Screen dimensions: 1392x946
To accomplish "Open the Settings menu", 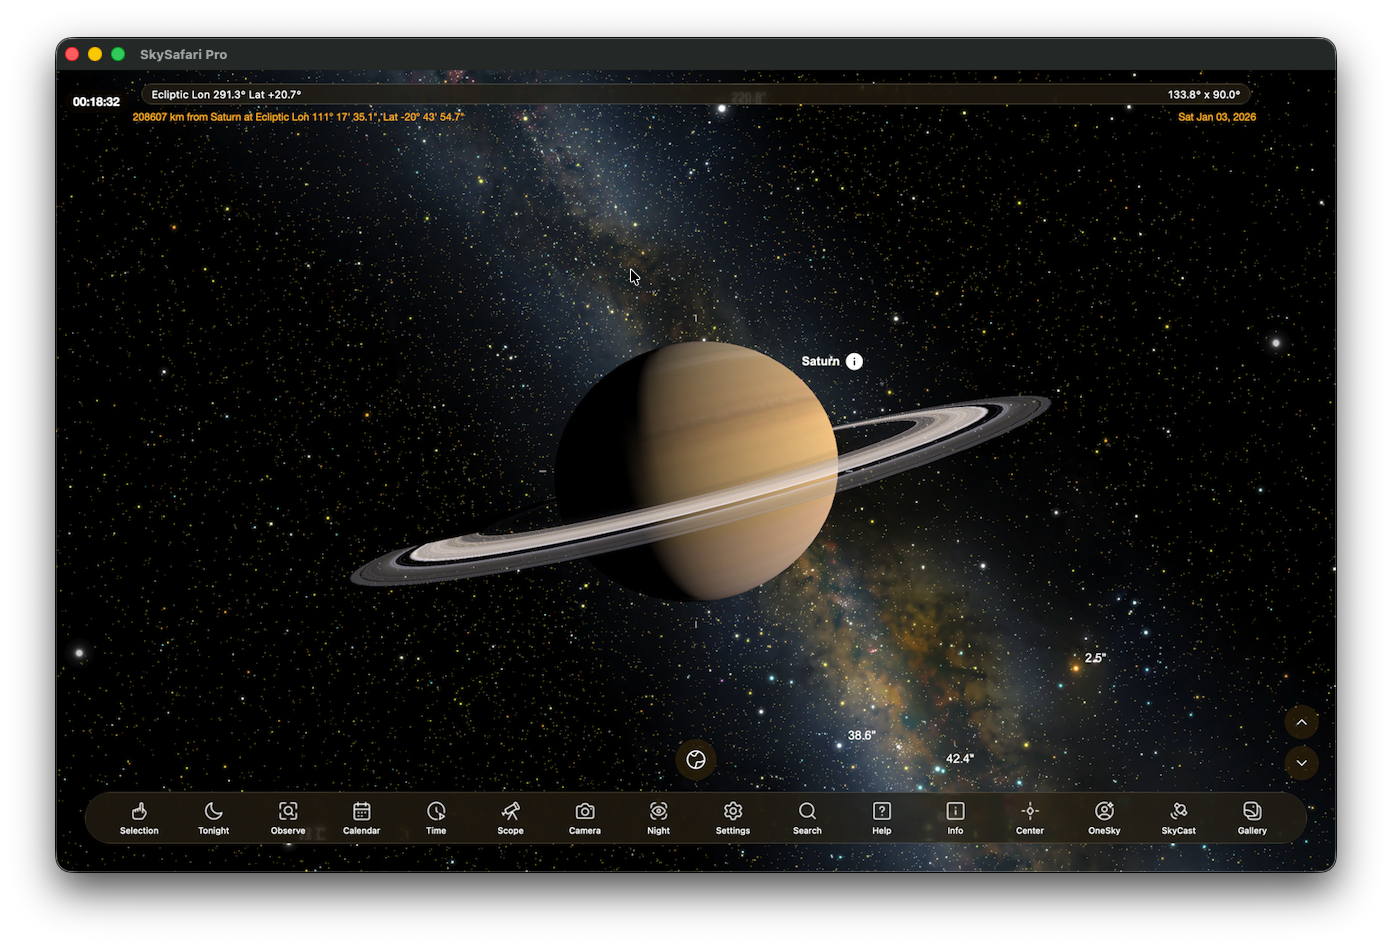I will pos(732,817).
